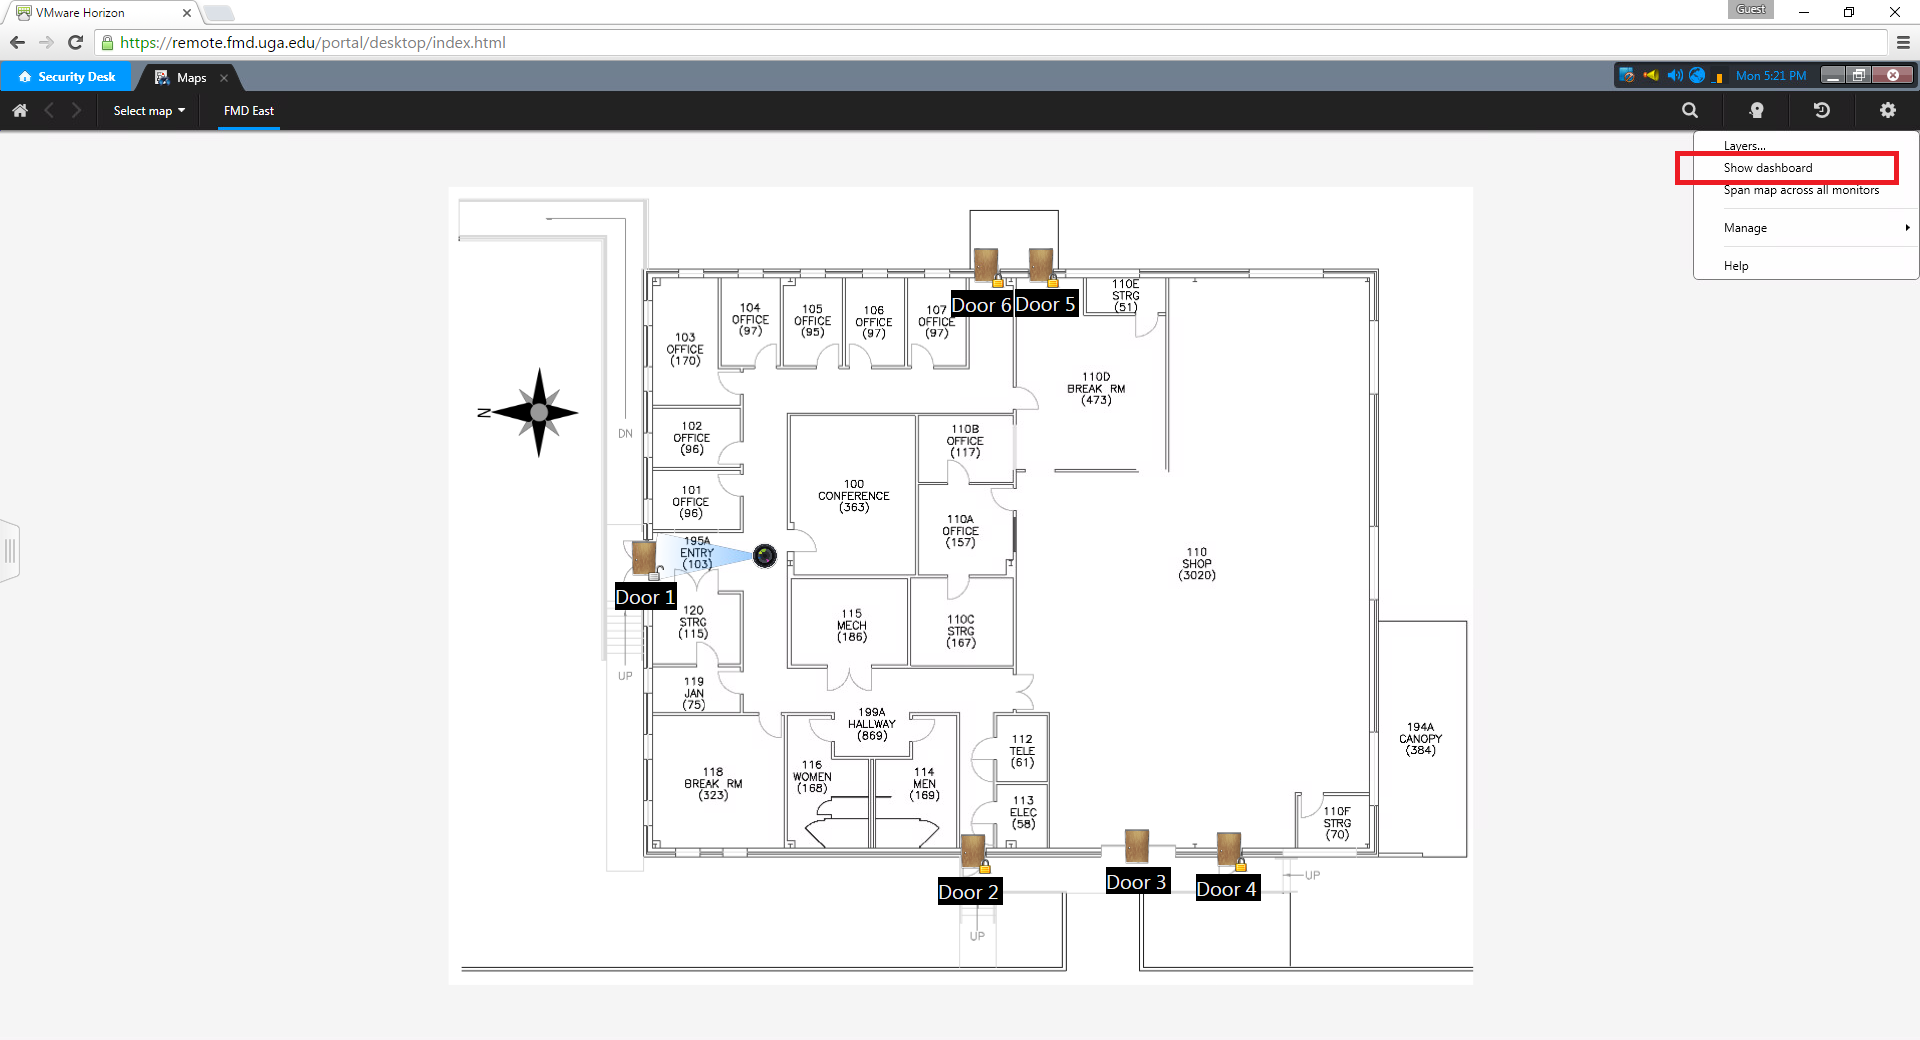Viewport: 1920px width, 1040px height.
Task: Click the yellow megaphone icon in tray
Action: tap(1651, 76)
